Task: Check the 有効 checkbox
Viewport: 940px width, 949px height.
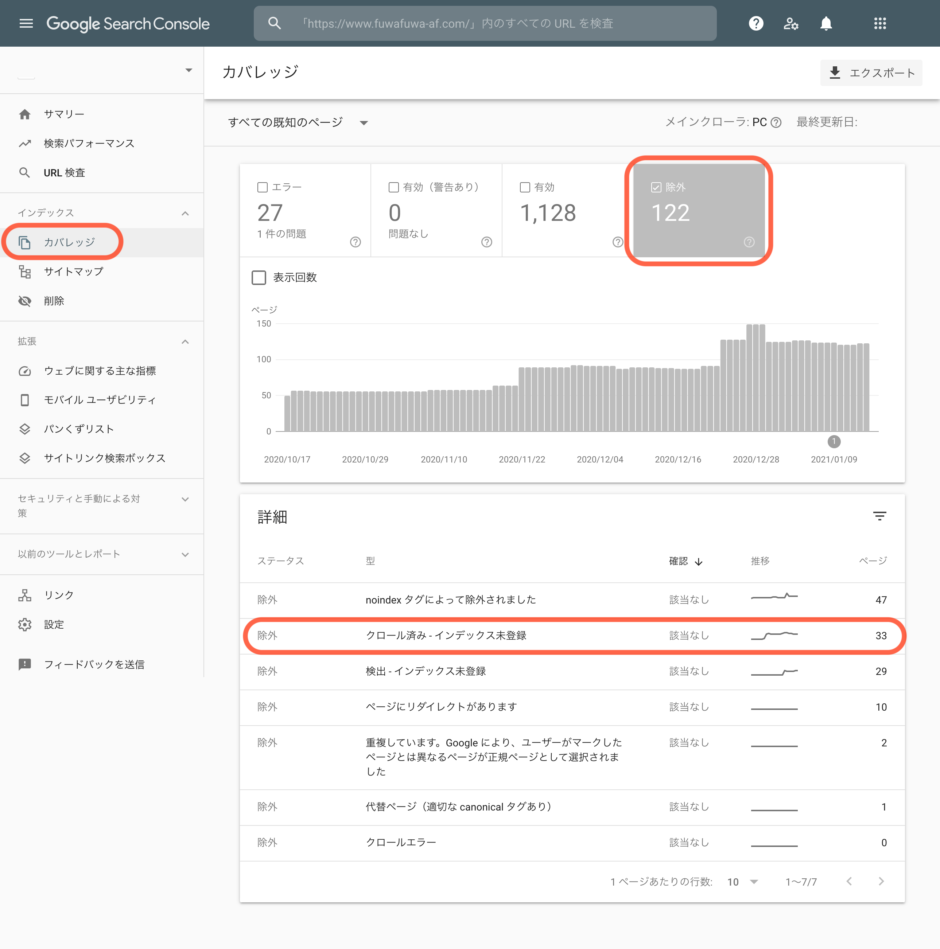Action: 525,187
